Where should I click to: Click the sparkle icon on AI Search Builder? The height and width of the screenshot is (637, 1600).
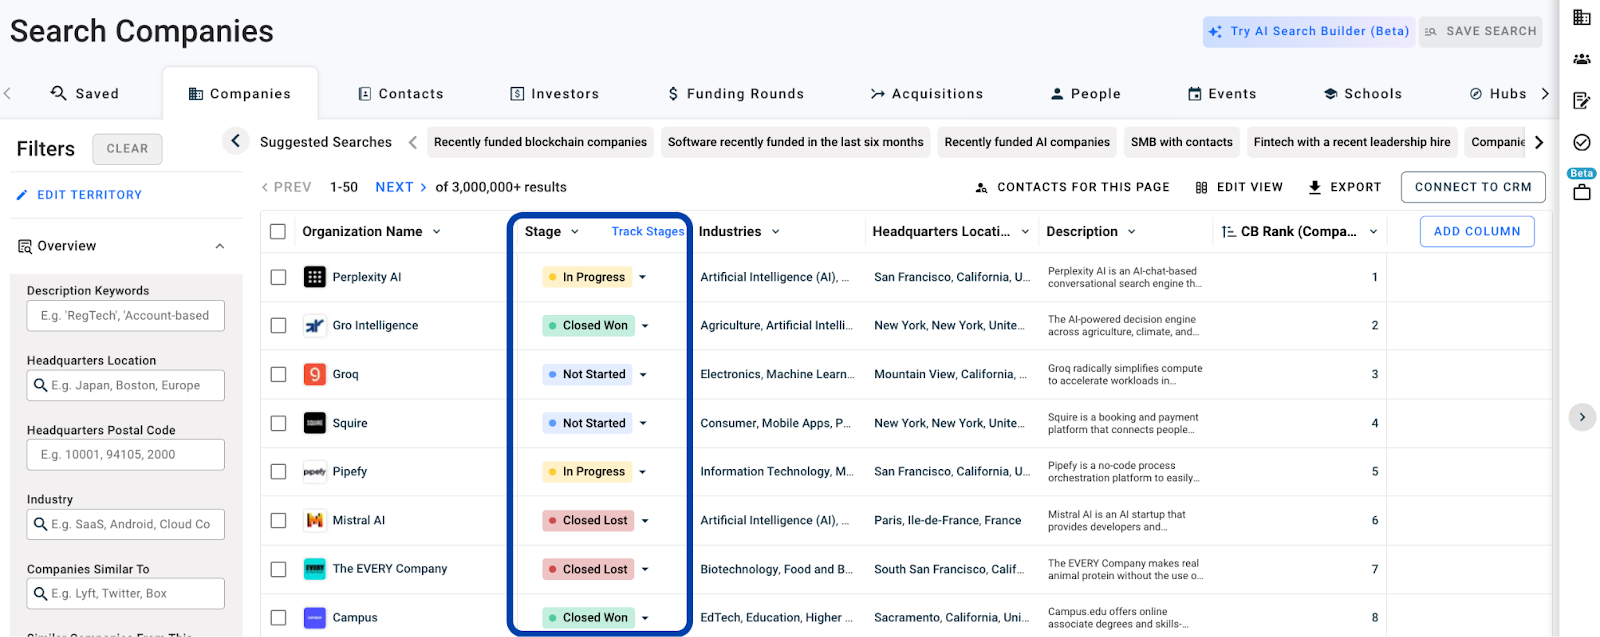pyautogui.click(x=1215, y=32)
